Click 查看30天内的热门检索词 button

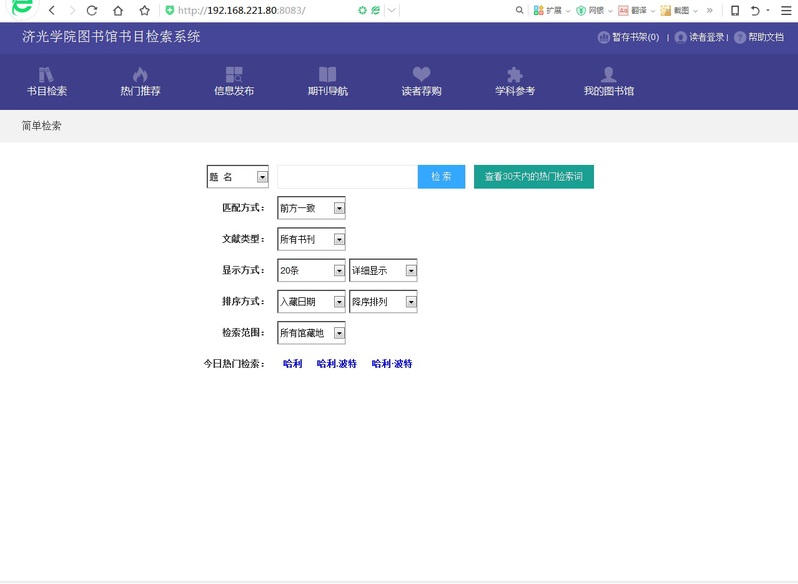click(533, 176)
